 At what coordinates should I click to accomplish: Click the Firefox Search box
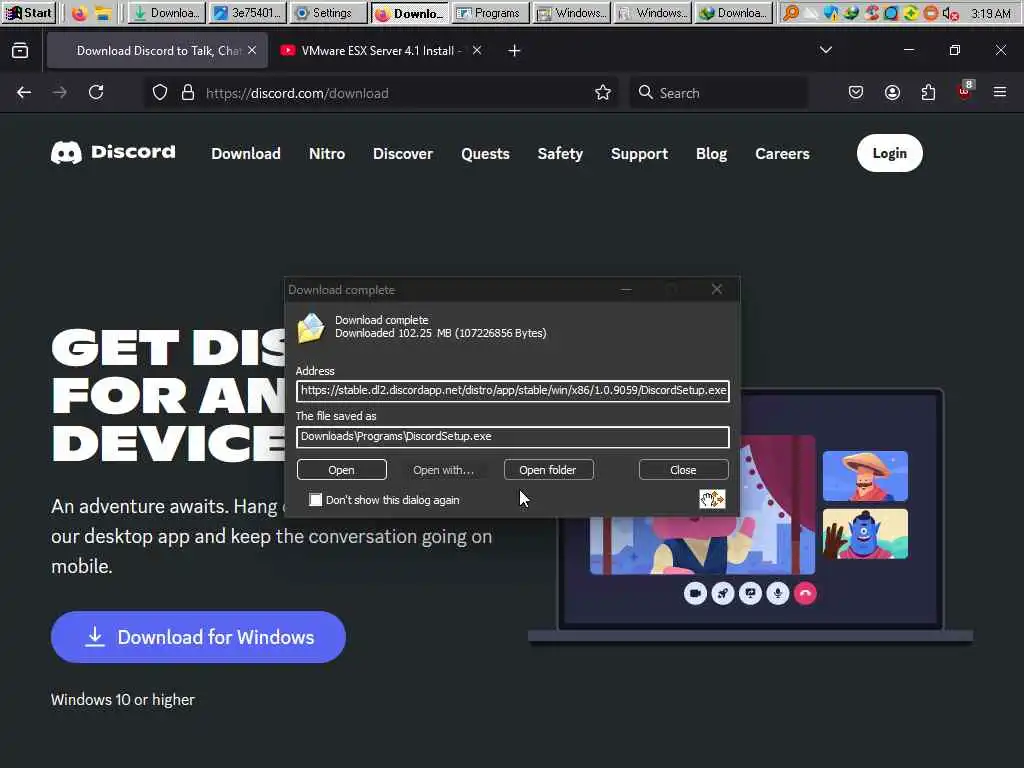718,93
